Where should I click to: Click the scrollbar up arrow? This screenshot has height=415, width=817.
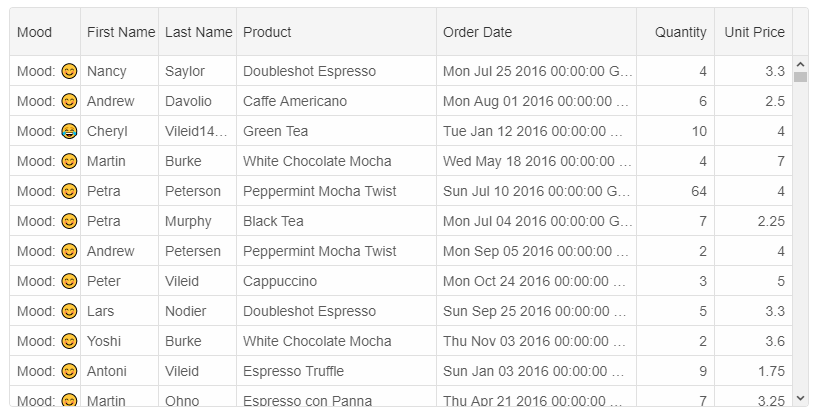[800, 64]
